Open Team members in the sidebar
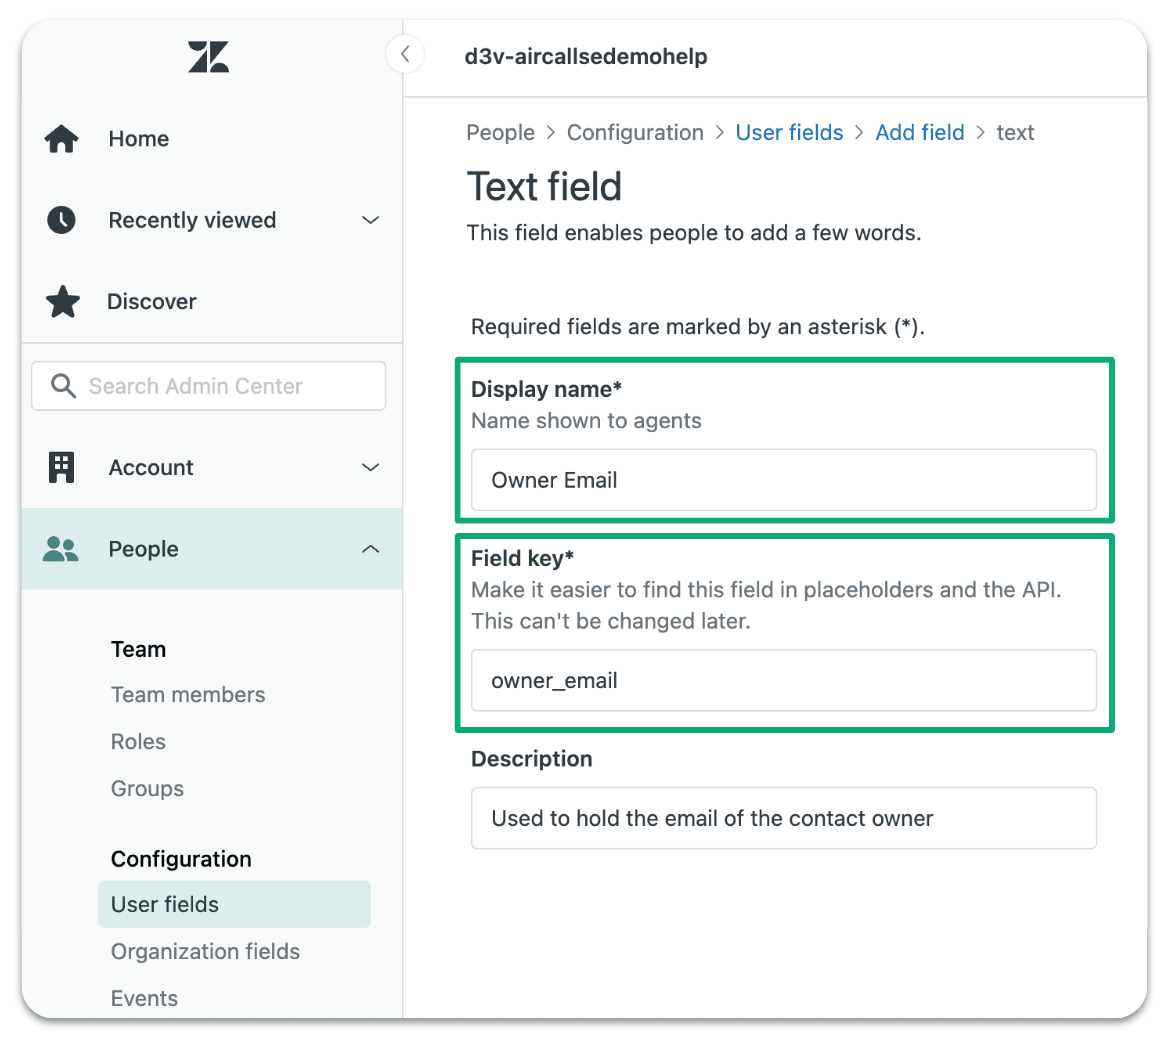Image resolution: width=1174 pixels, height=1044 pixels. click(x=188, y=695)
